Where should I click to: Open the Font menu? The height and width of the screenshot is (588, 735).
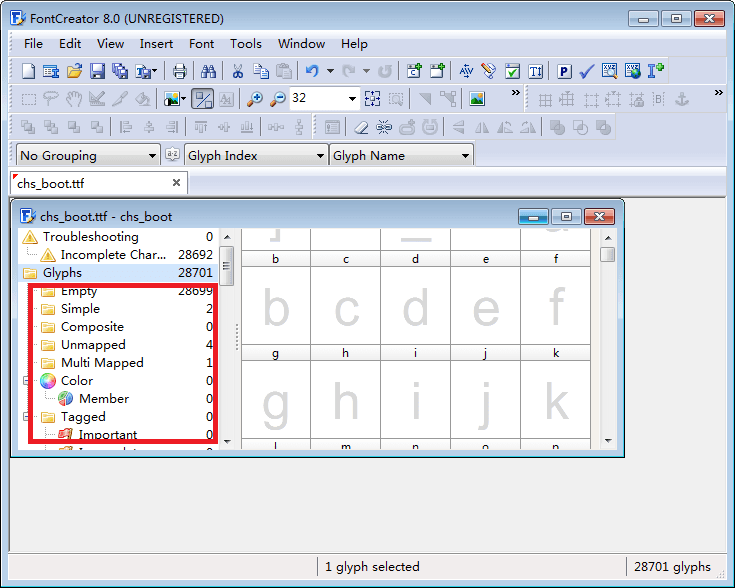click(201, 44)
